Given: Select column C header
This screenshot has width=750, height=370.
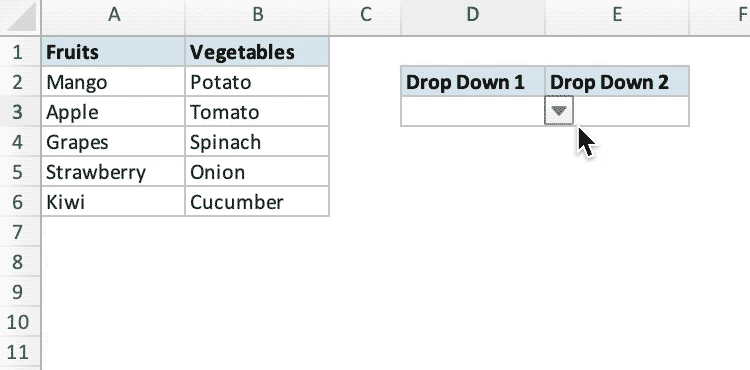Looking at the screenshot, I should click(x=365, y=17).
